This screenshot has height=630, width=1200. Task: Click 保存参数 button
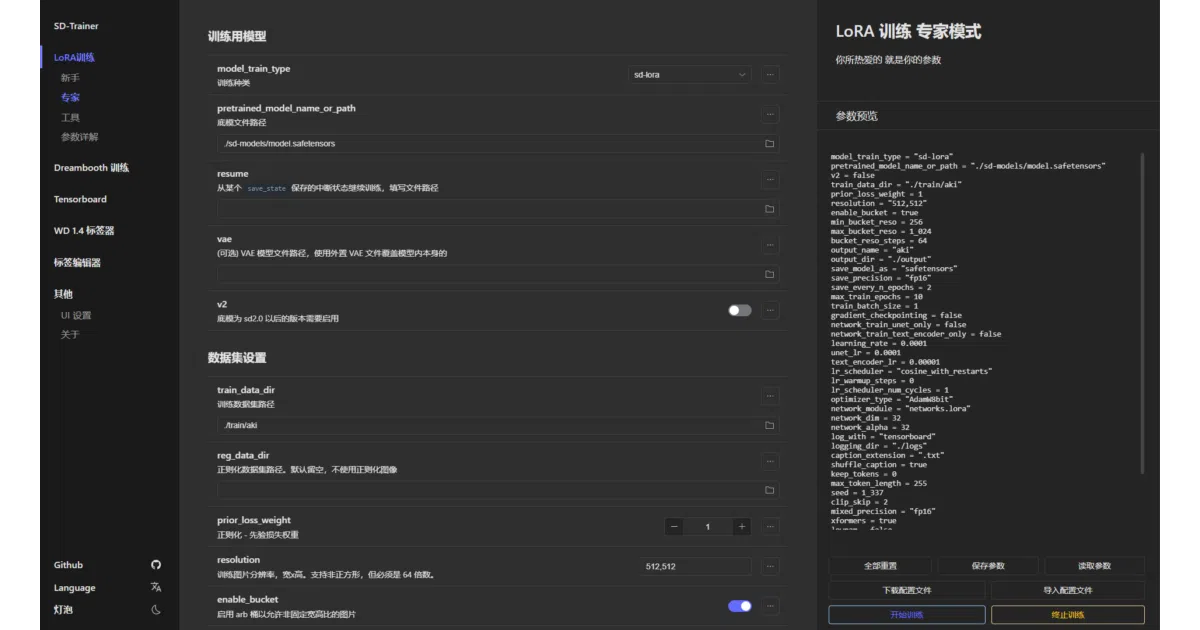(x=987, y=566)
